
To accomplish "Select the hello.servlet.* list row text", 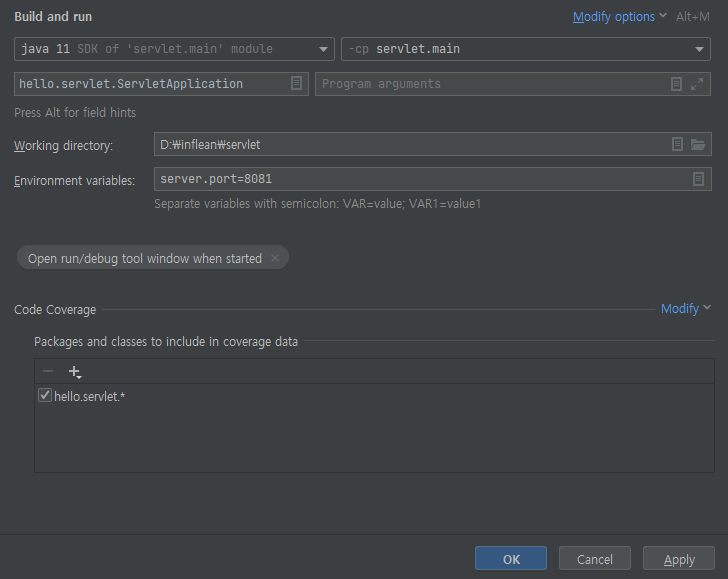I will coord(90,397).
